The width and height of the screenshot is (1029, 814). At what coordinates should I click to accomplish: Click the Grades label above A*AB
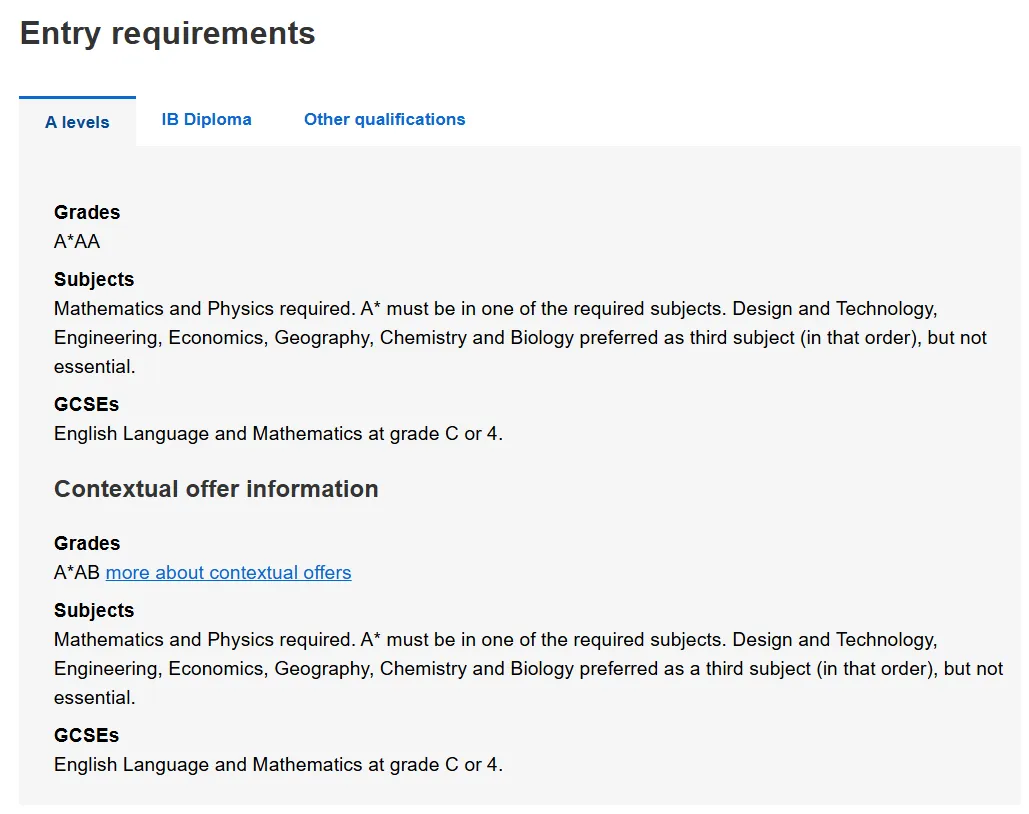87,543
